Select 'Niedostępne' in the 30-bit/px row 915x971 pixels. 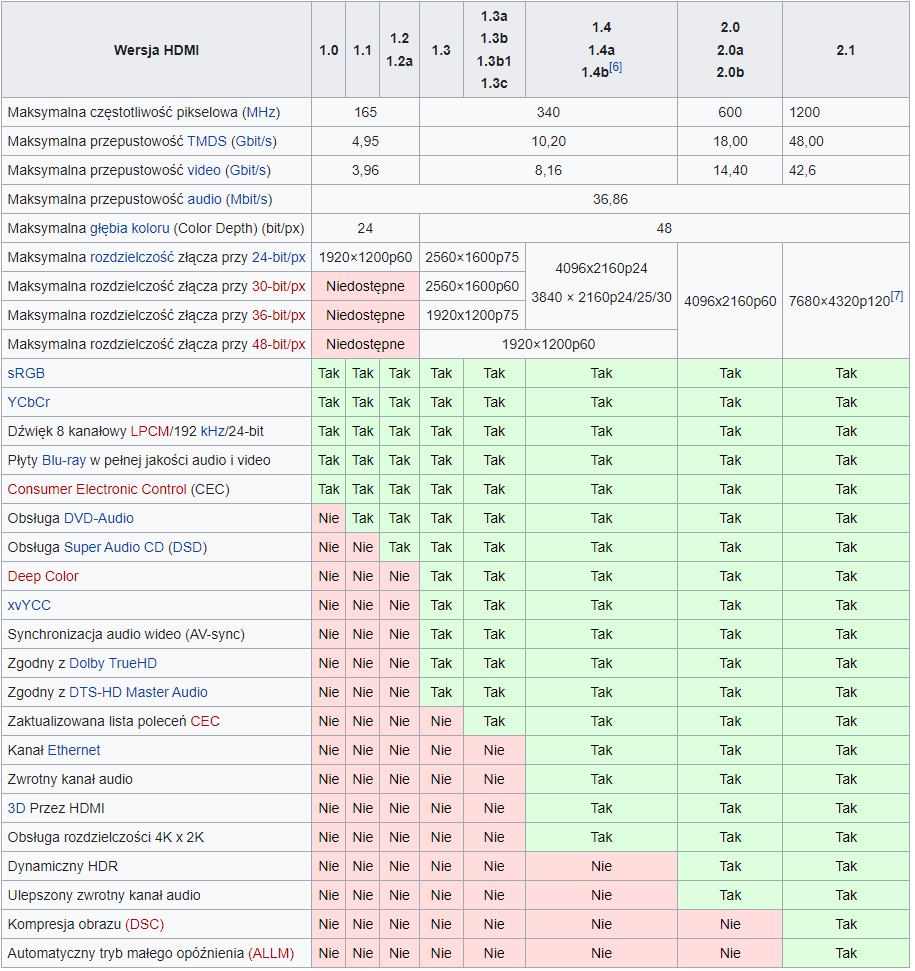click(x=365, y=287)
